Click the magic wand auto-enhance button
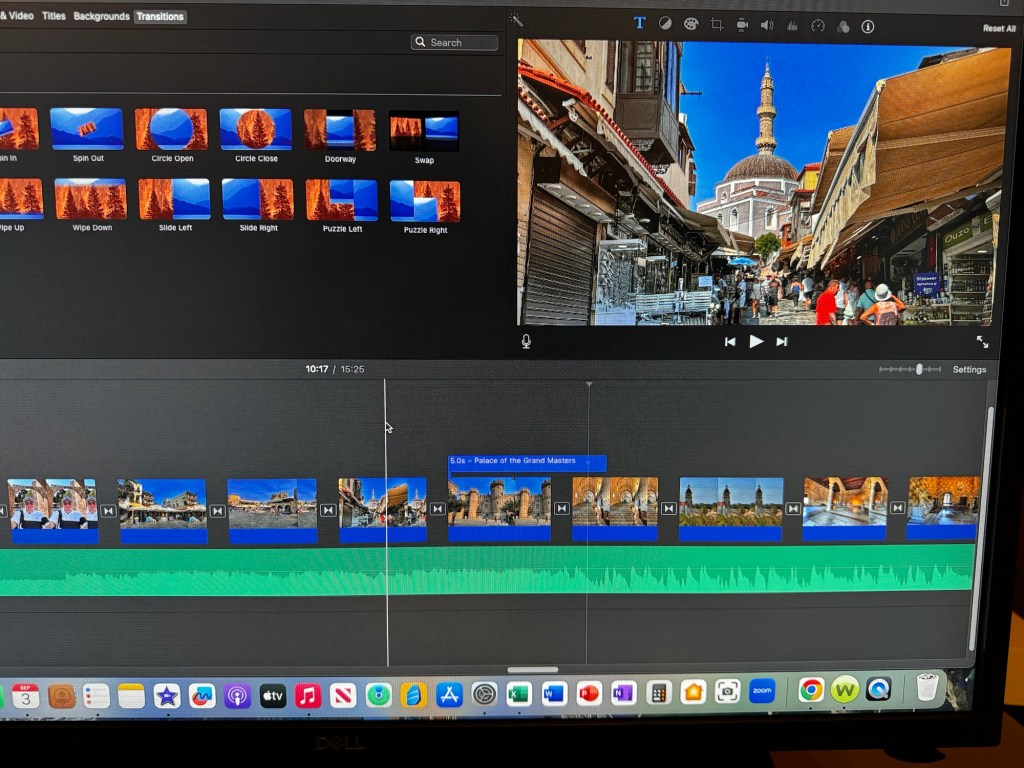The image size is (1024, 768). 516,20
